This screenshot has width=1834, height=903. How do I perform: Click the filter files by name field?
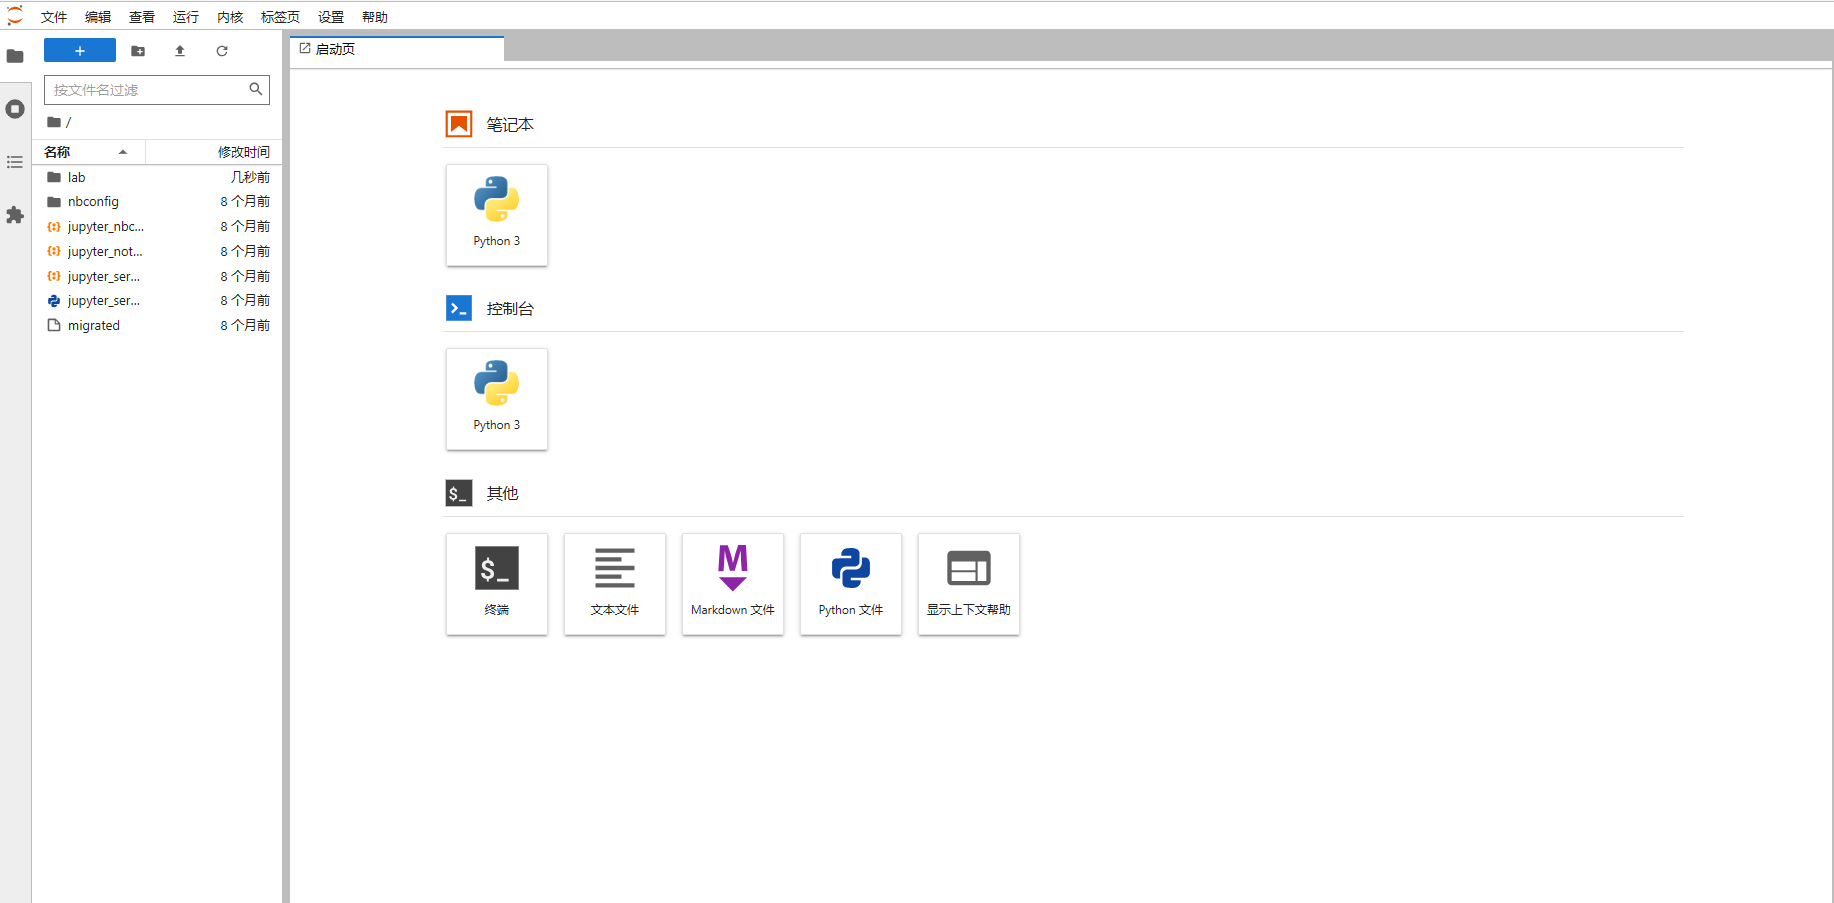click(146, 90)
